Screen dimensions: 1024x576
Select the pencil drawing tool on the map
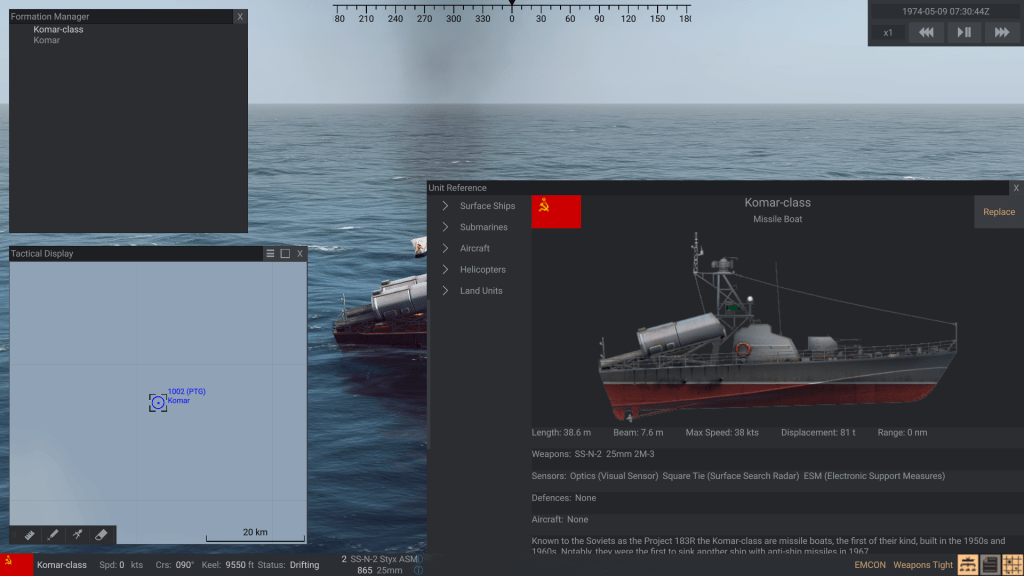pyautogui.click(x=53, y=535)
